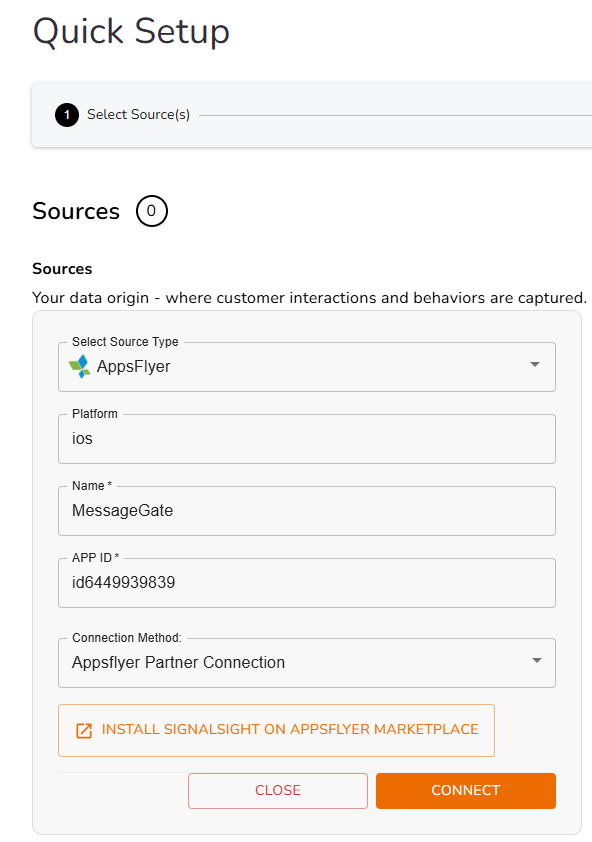
Task: Click the Sources count badge showing 0
Action: coord(151,211)
